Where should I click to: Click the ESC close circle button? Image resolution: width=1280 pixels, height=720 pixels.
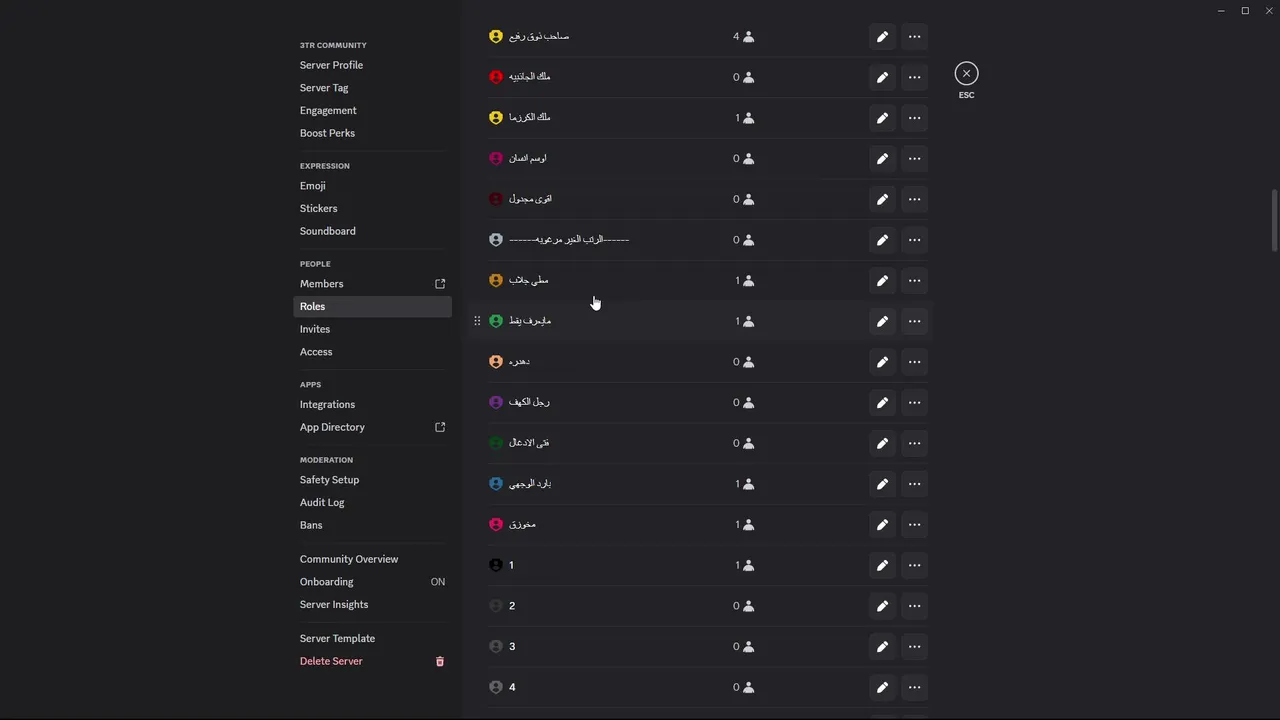[x=966, y=73]
